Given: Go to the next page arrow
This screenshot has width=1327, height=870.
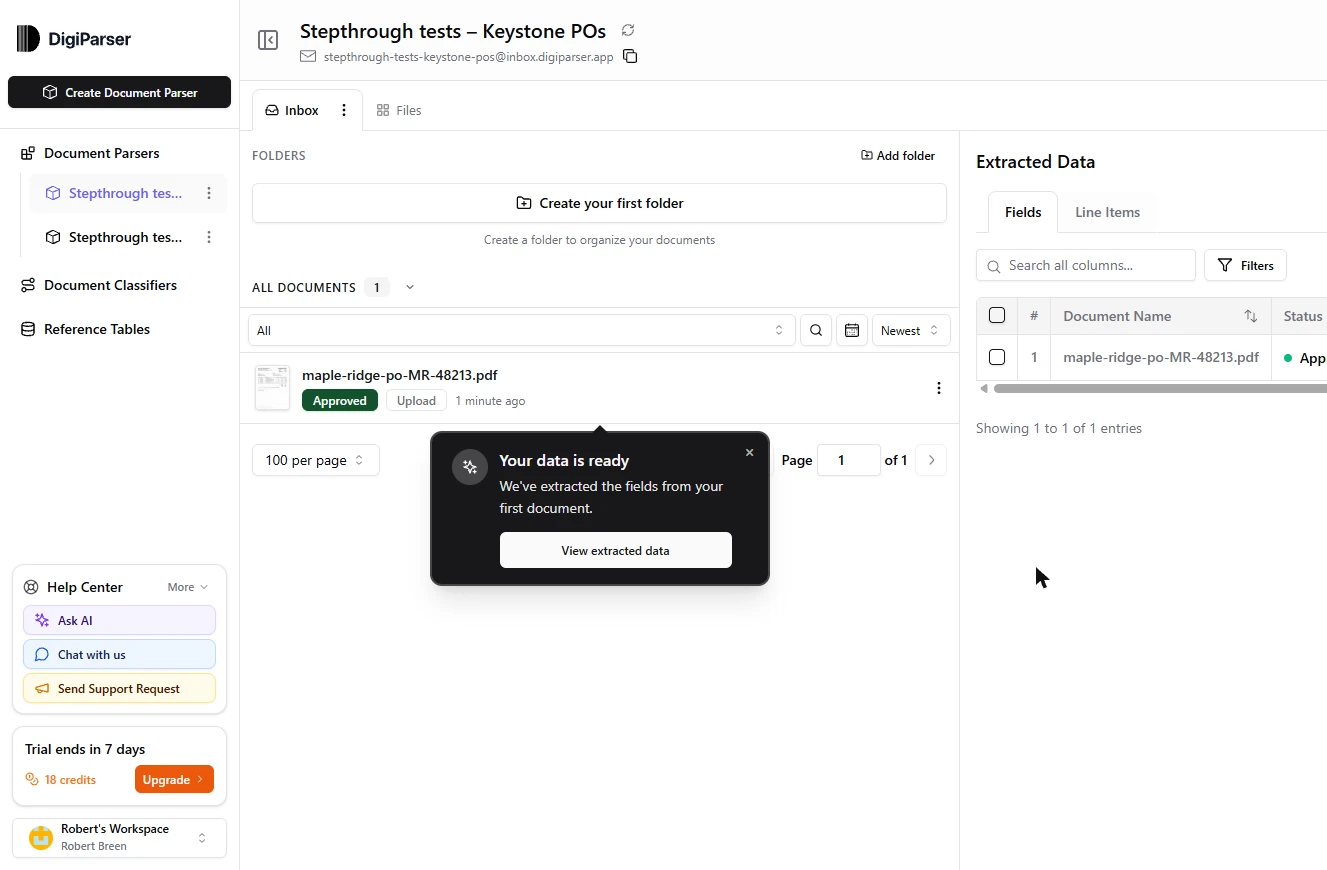Looking at the screenshot, I should coord(931,460).
